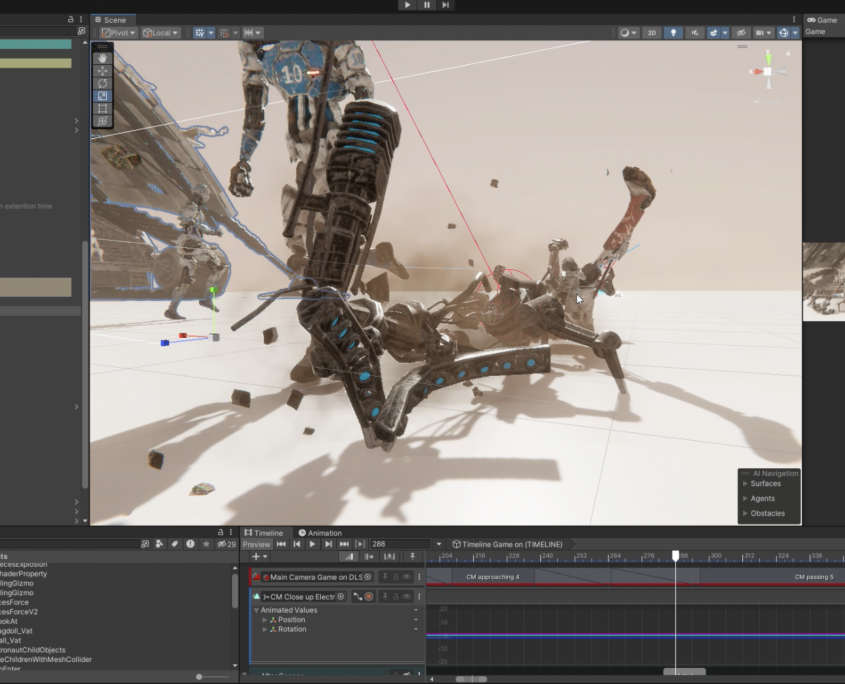Click the timeline record button on CM track
845x684 pixels.
pos(369,597)
